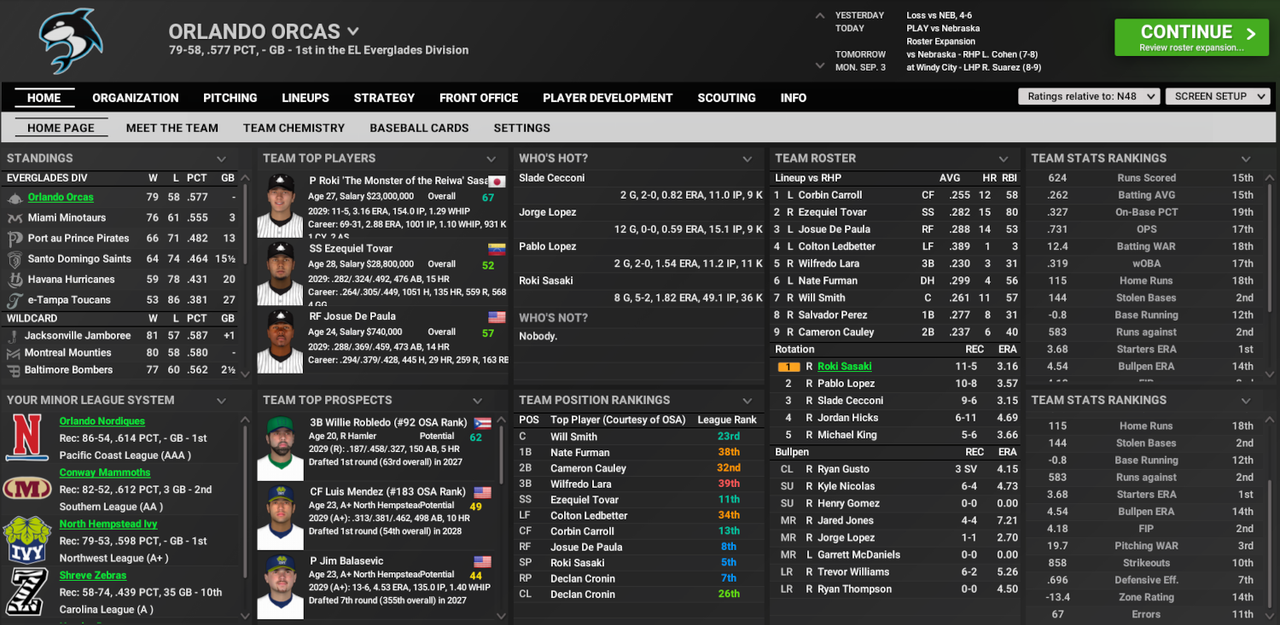Click Jim Balasevic's prospect photo
The image size is (1280, 625).
pyautogui.click(x=280, y=586)
